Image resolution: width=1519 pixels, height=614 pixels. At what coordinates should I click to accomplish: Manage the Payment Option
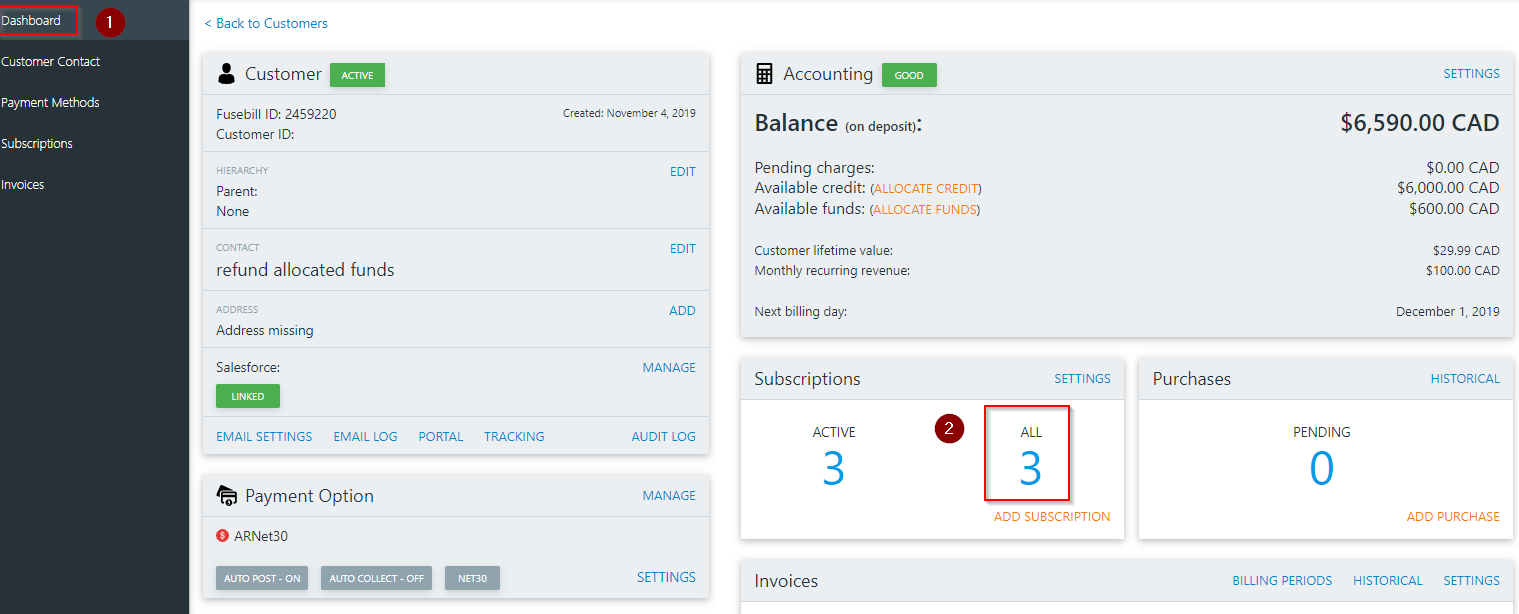pos(669,496)
